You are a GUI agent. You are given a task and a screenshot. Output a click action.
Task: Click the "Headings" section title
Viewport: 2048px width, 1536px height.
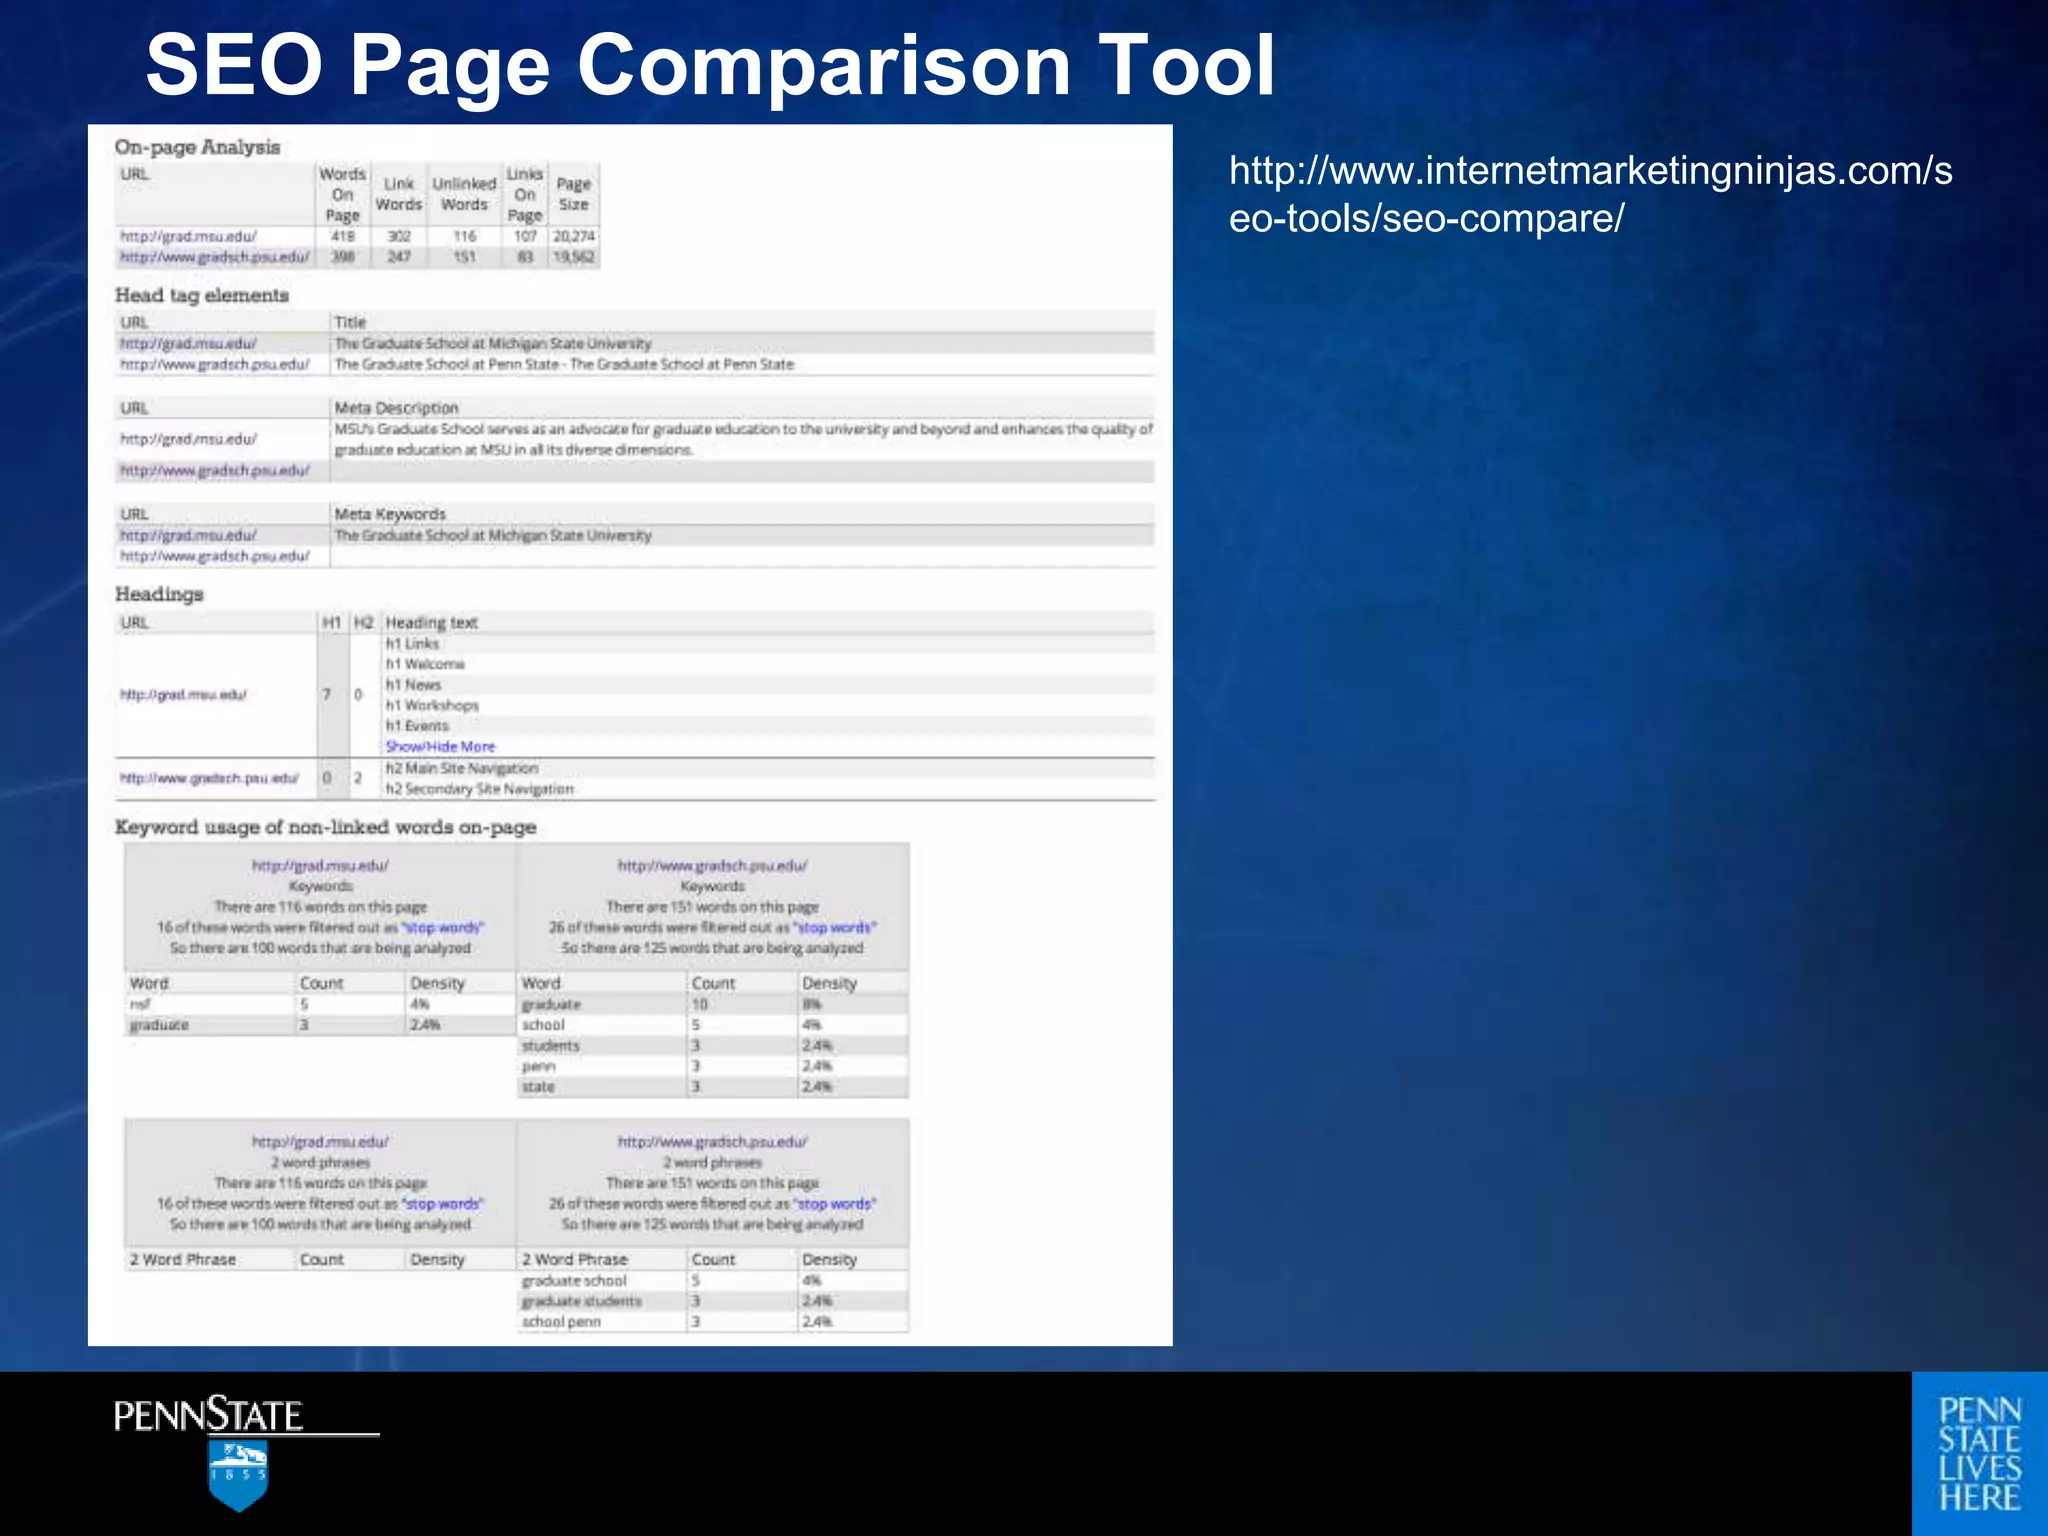159,594
